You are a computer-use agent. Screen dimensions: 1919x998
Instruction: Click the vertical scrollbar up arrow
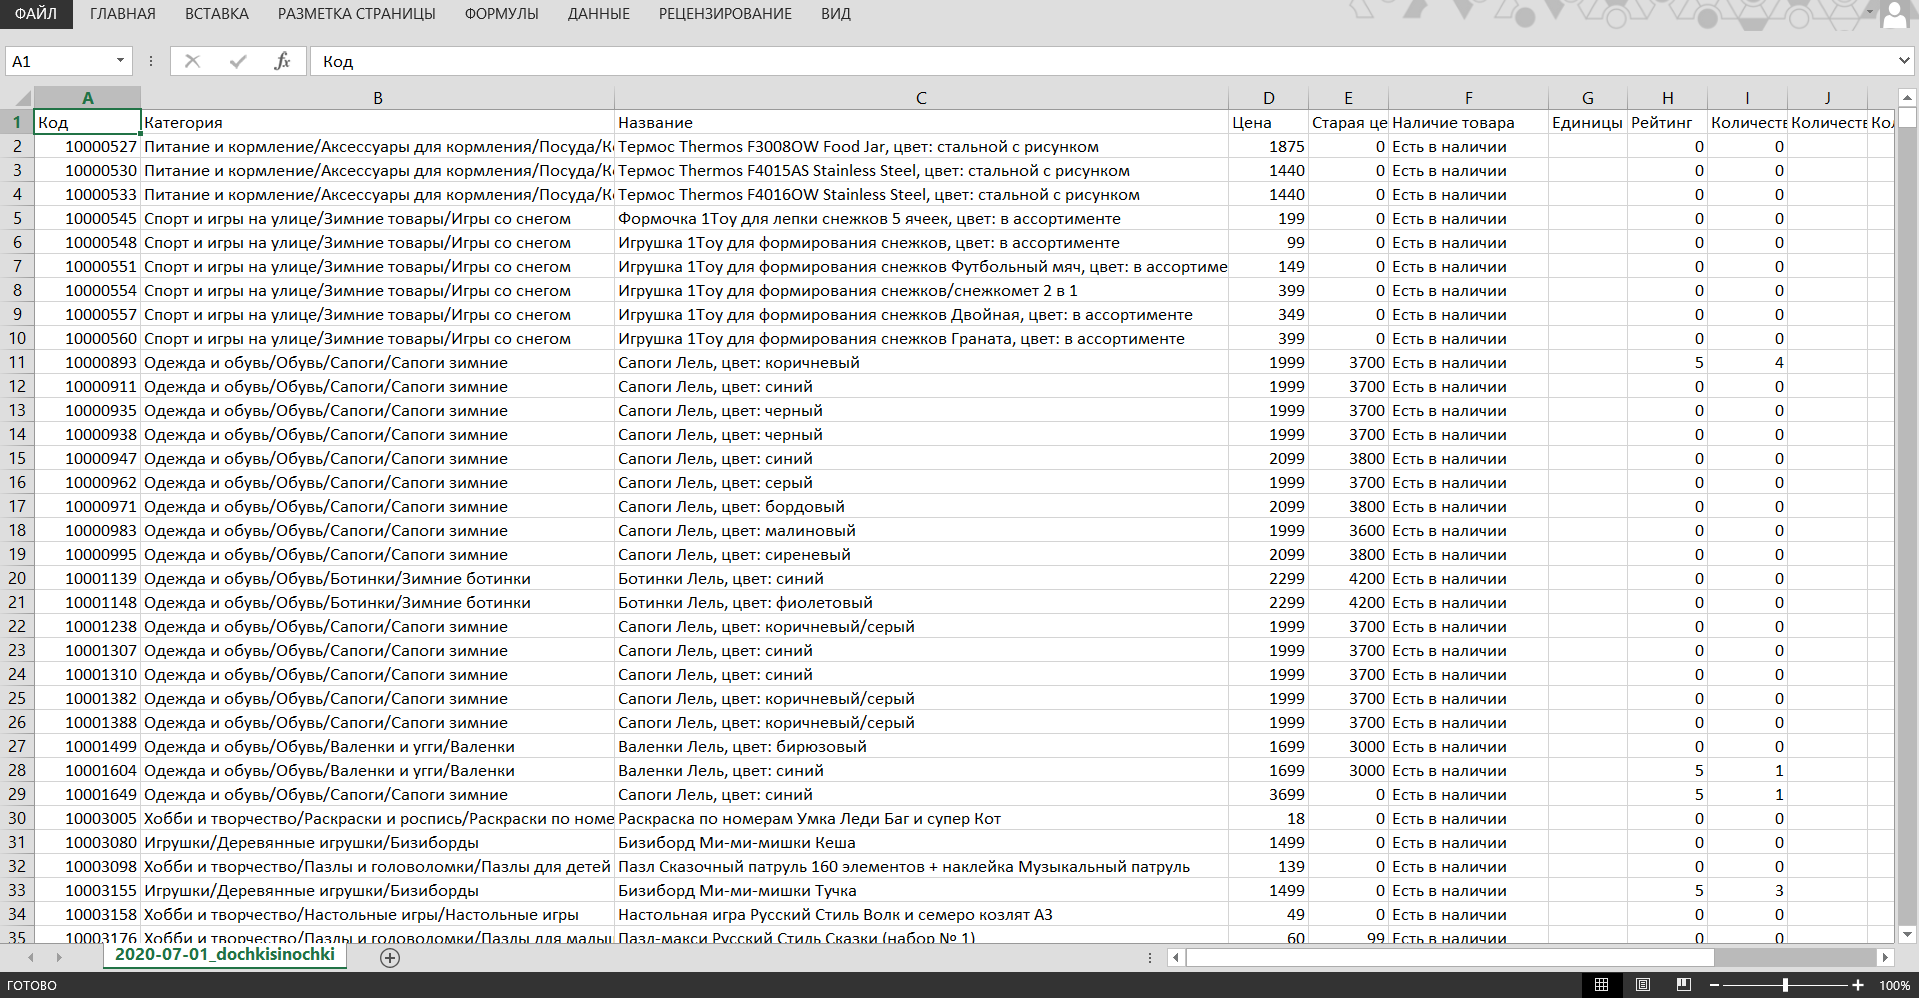pyautogui.click(x=1906, y=98)
